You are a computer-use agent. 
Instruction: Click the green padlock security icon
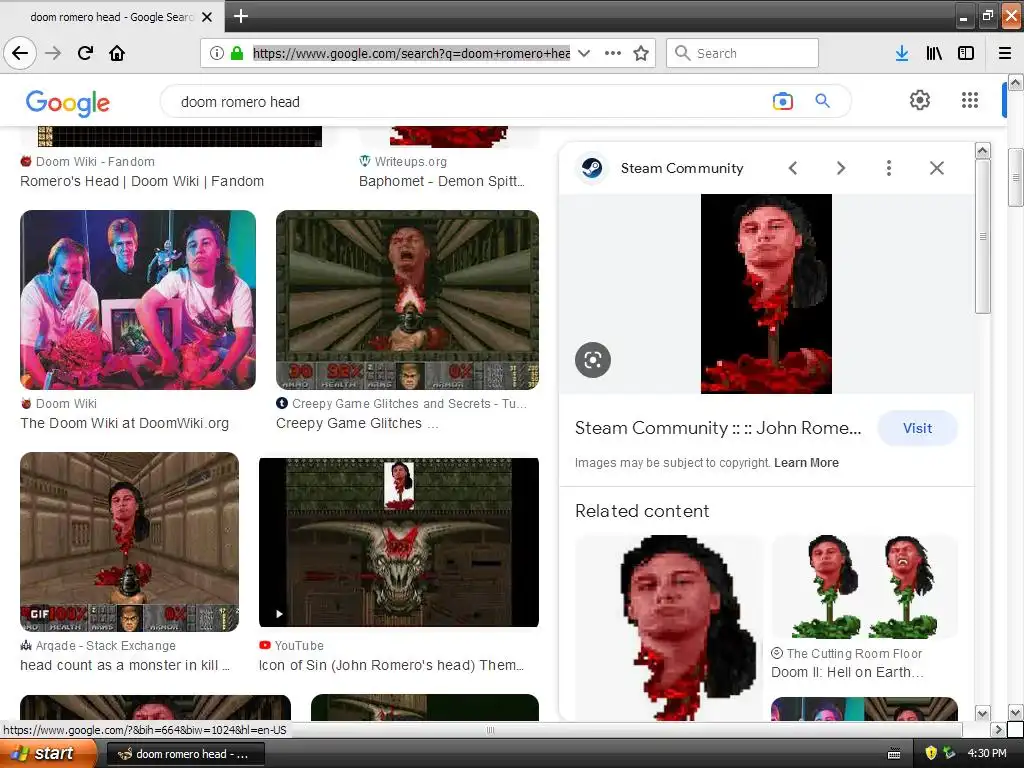[237, 53]
